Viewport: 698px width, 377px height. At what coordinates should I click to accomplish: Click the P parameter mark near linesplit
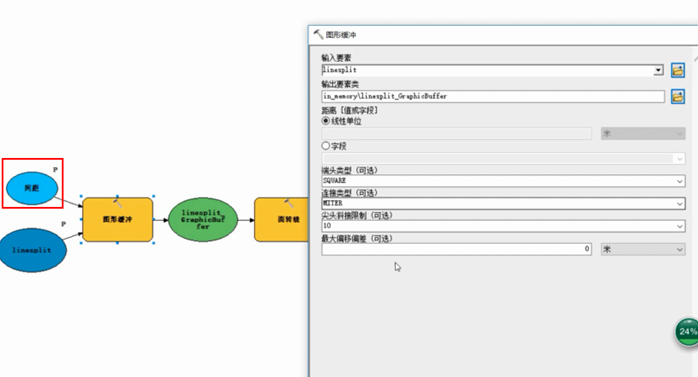(63, 224)
